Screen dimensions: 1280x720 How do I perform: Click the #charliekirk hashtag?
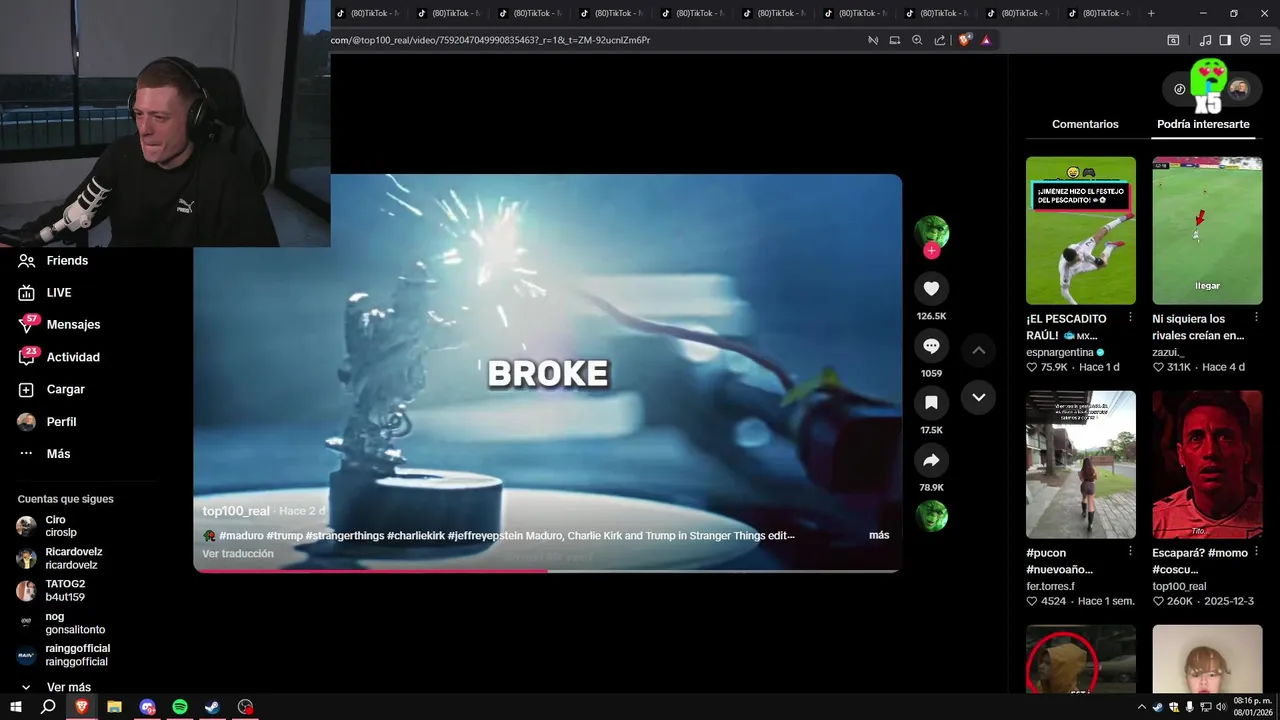pos(416,535)
